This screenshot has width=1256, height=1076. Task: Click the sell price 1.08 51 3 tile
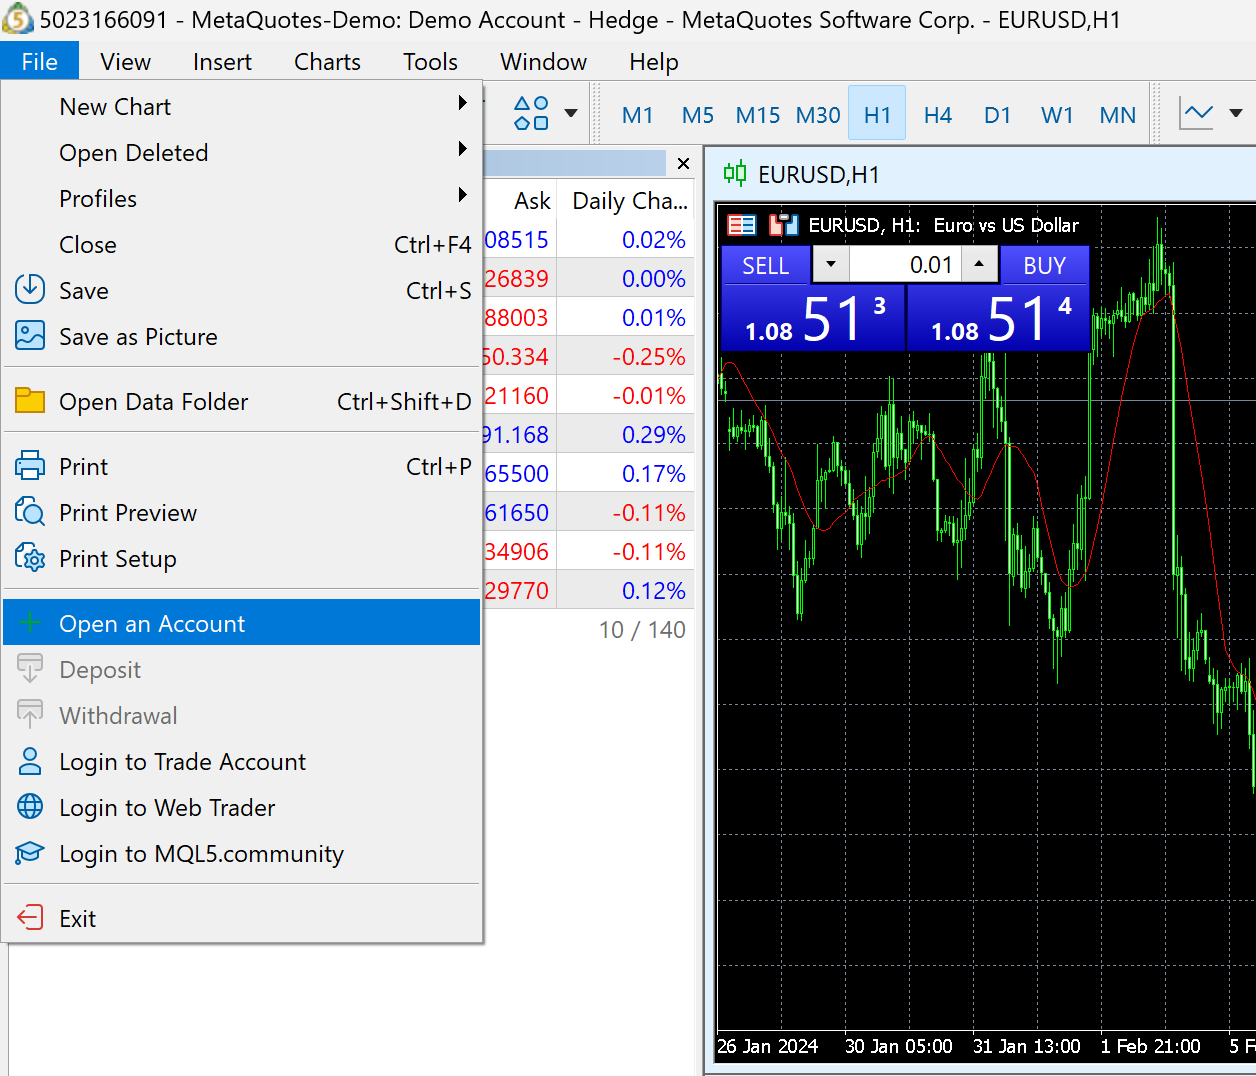point(813,318)
